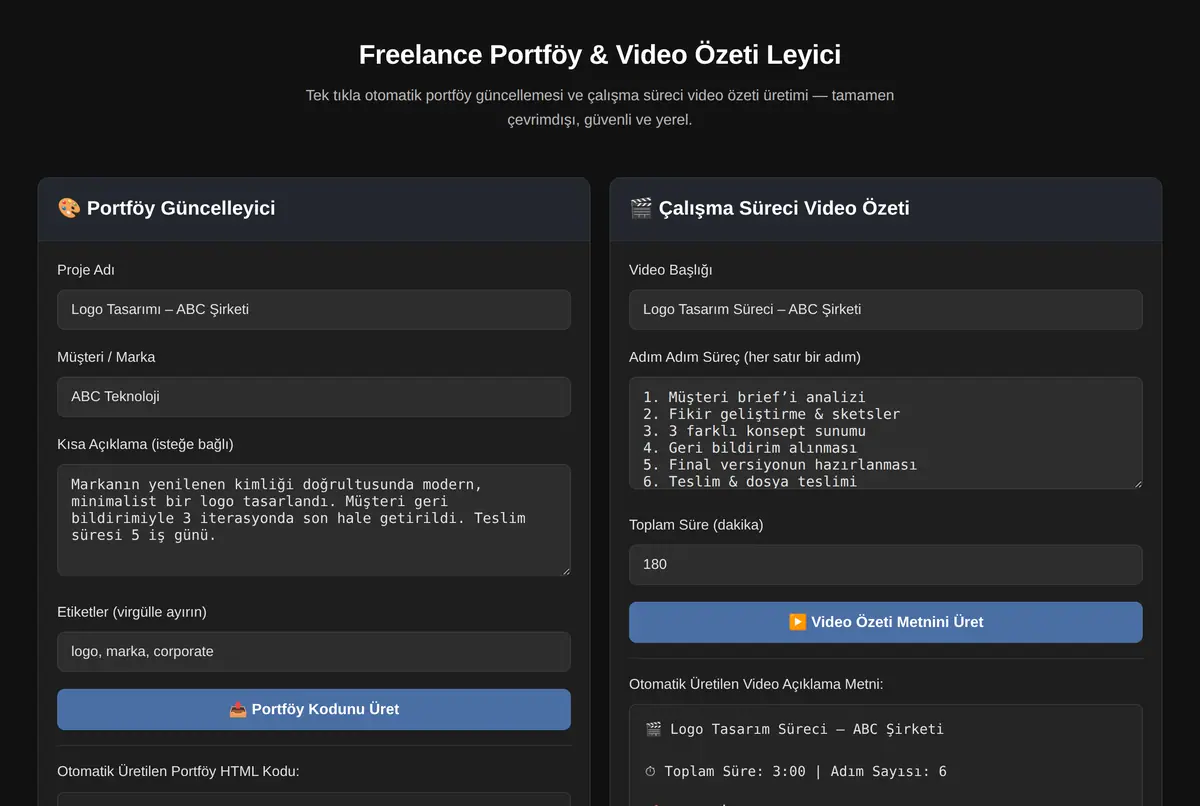Click the text Otomatik Üretilen Portföy HTML Kodu
This screenshot has height=806, width=1200.
click(179, 771)
